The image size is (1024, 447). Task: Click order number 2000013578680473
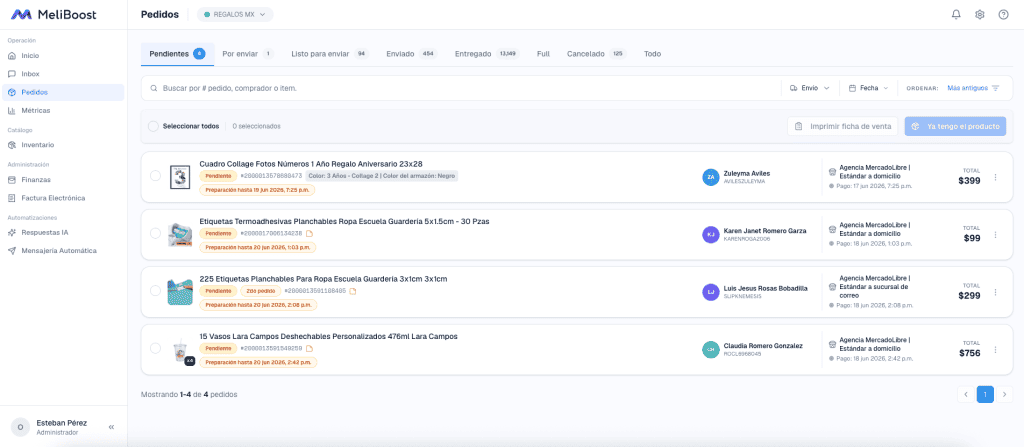272,176
